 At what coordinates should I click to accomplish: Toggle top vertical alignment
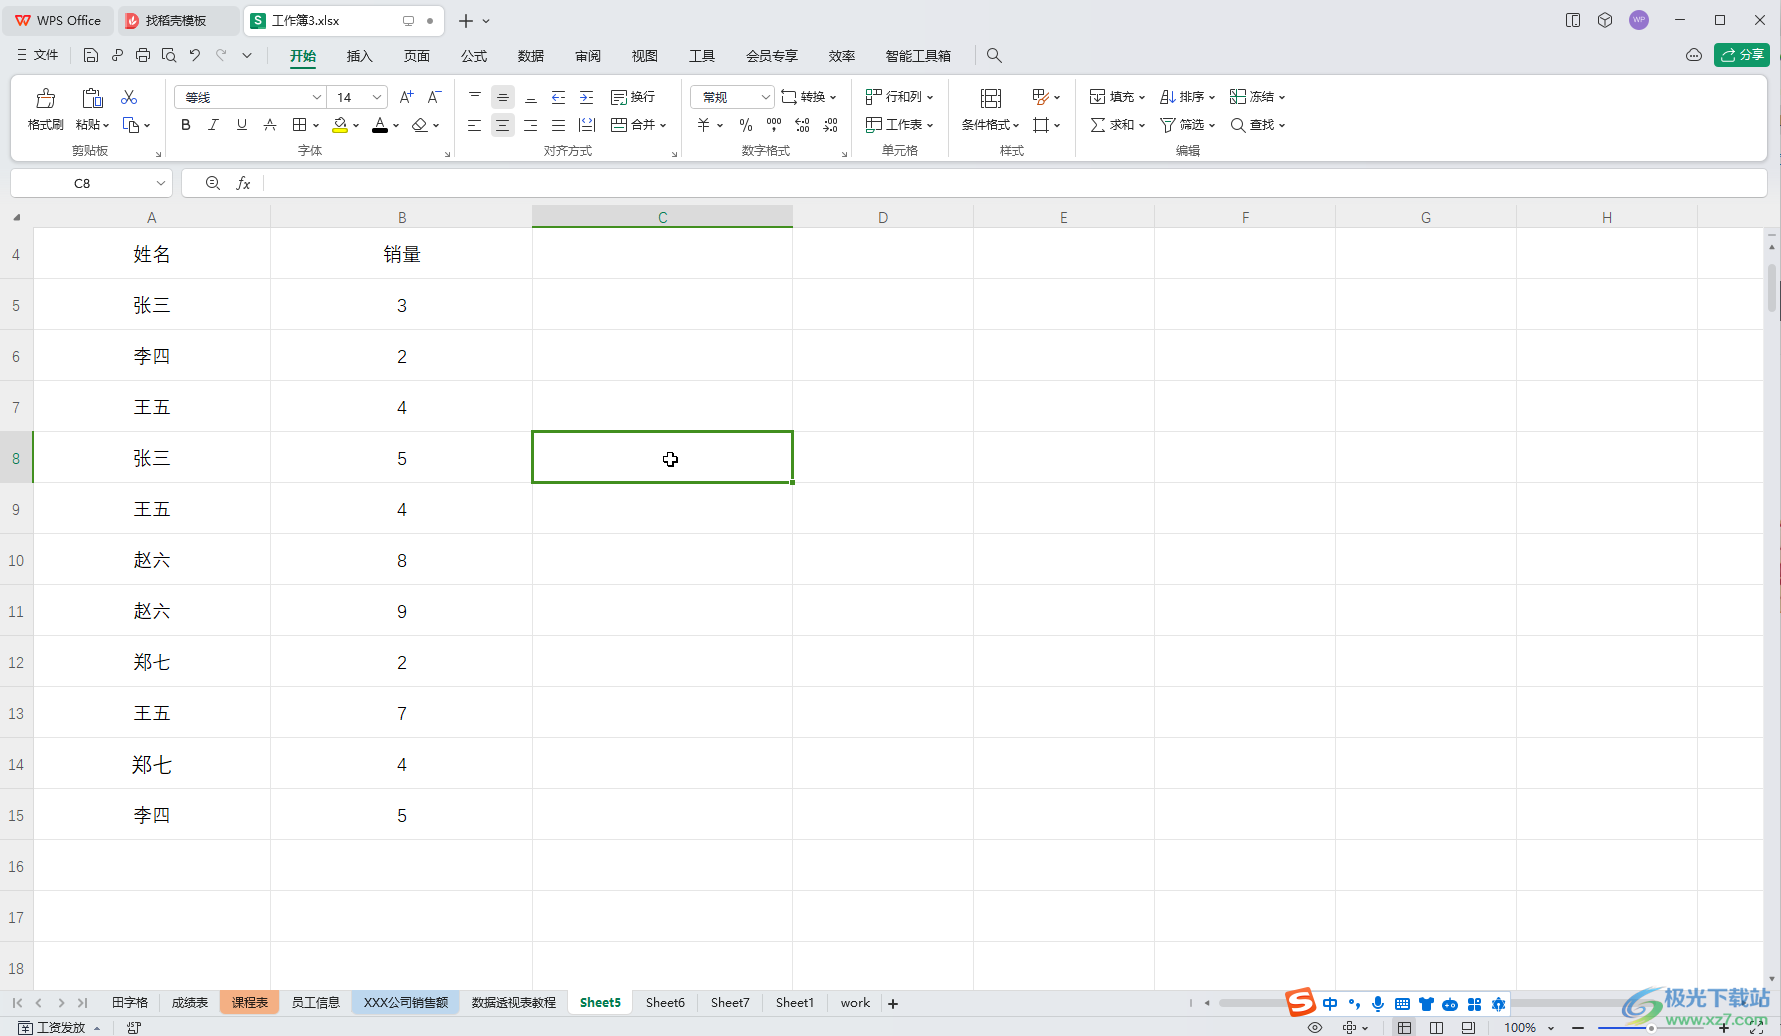(475, 97)
